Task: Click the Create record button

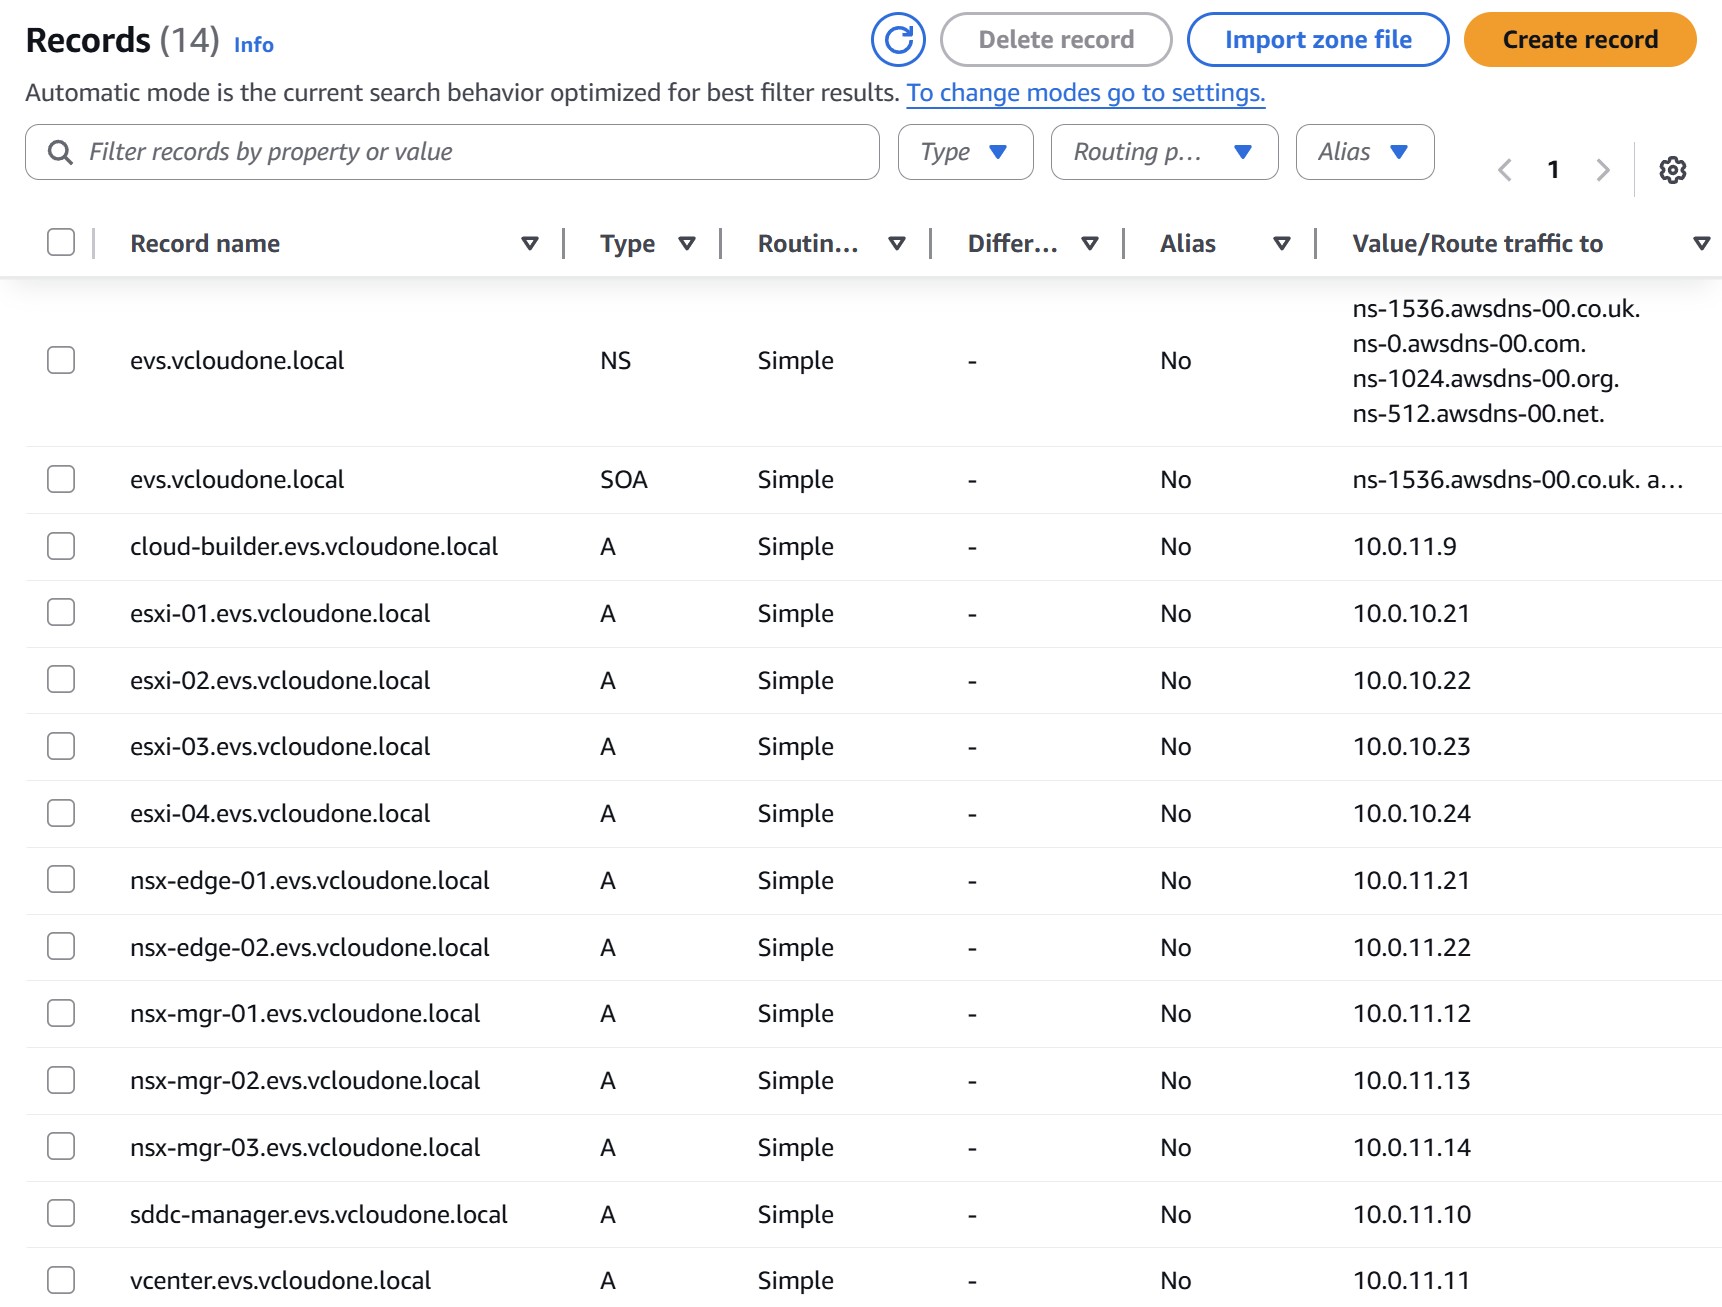Action: pyautogui.click(x=1579, y=40)
